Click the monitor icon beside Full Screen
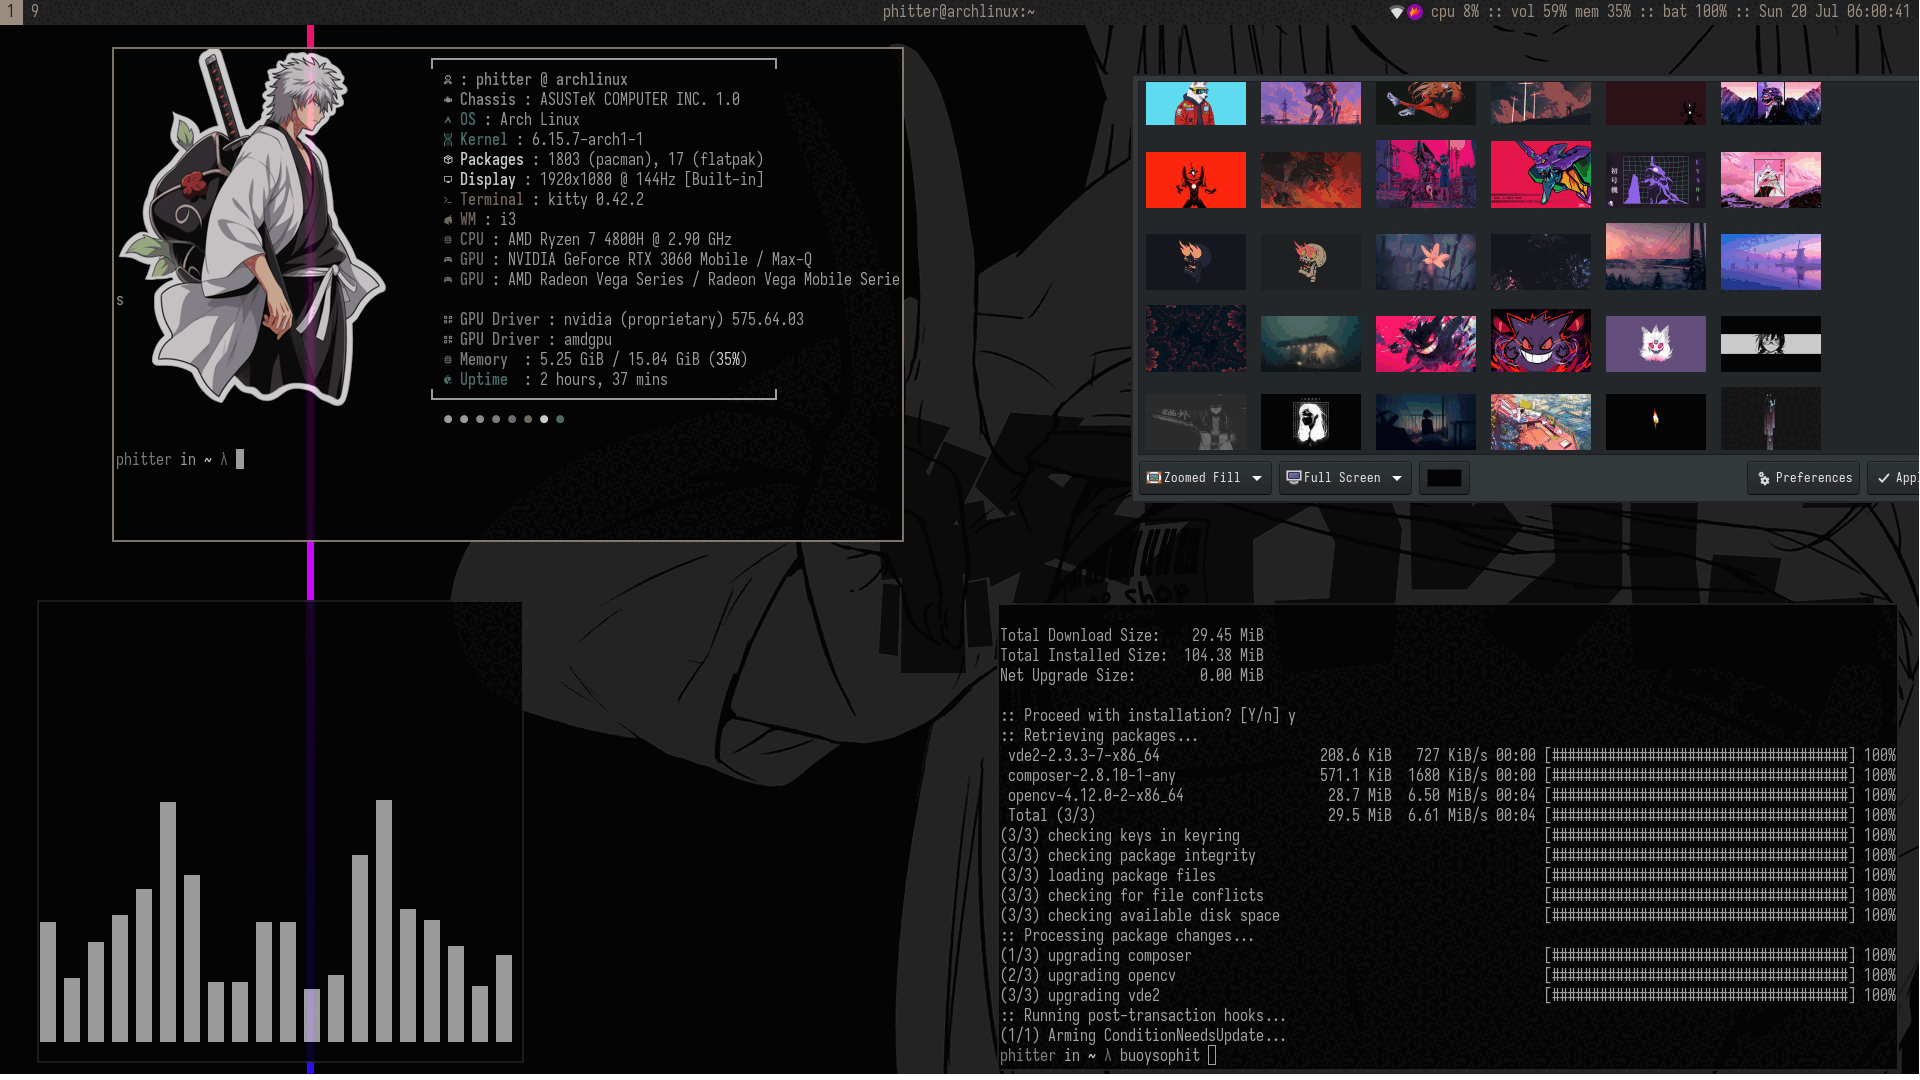1920x1080 pixels. click(1295, 478)
